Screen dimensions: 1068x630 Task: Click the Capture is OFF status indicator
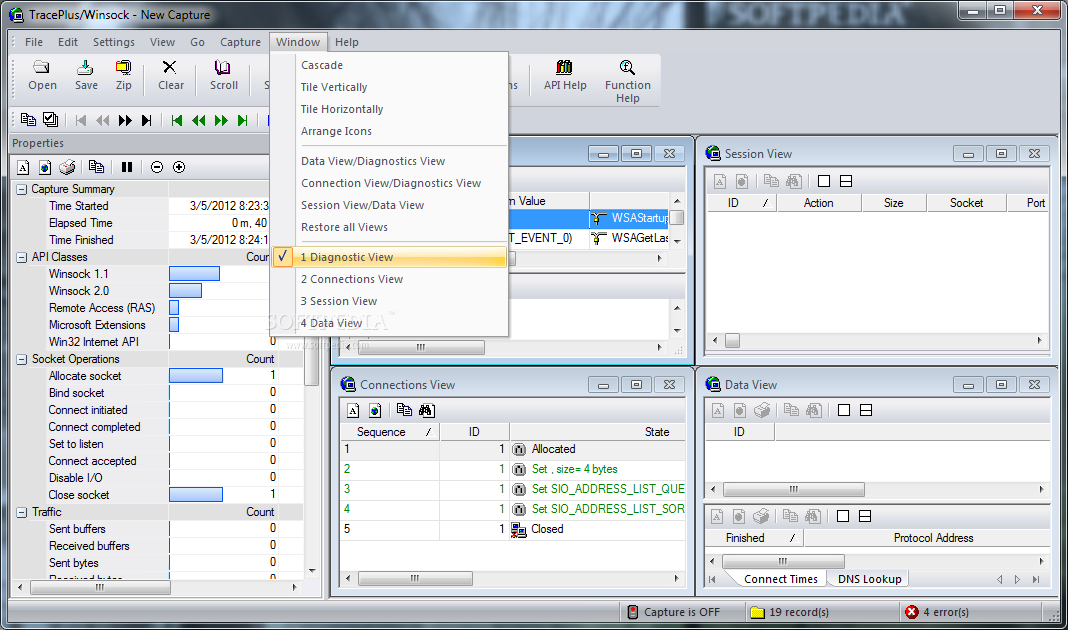pos(674,612)
